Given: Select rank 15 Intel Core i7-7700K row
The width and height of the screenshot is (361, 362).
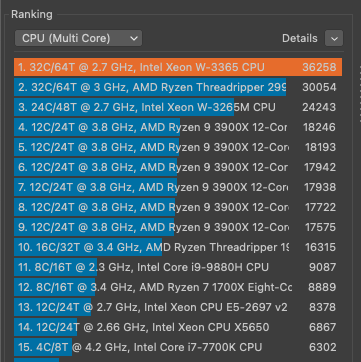Looking at the screenshot, I should click(178, 347).
